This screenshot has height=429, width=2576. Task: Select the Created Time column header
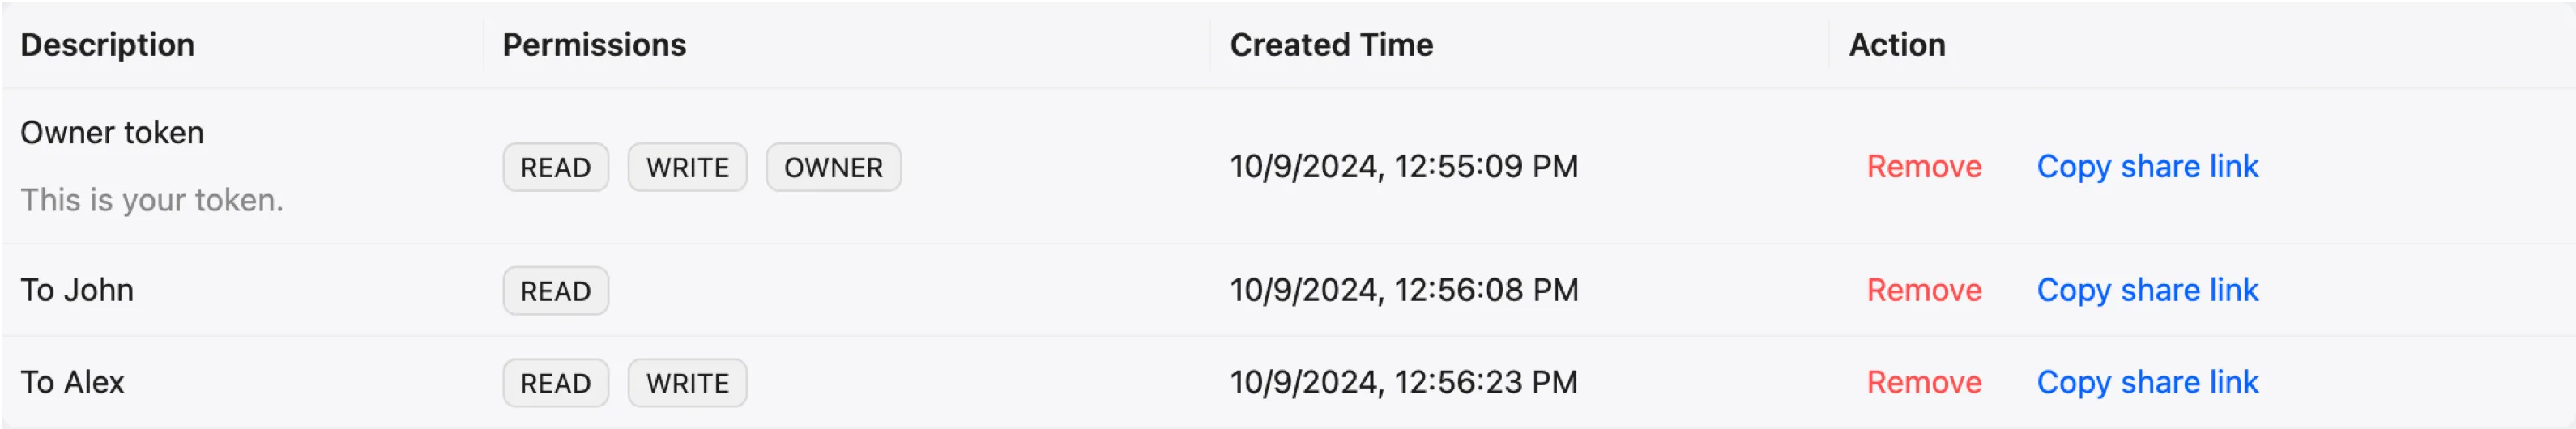tap(1331, 45)
